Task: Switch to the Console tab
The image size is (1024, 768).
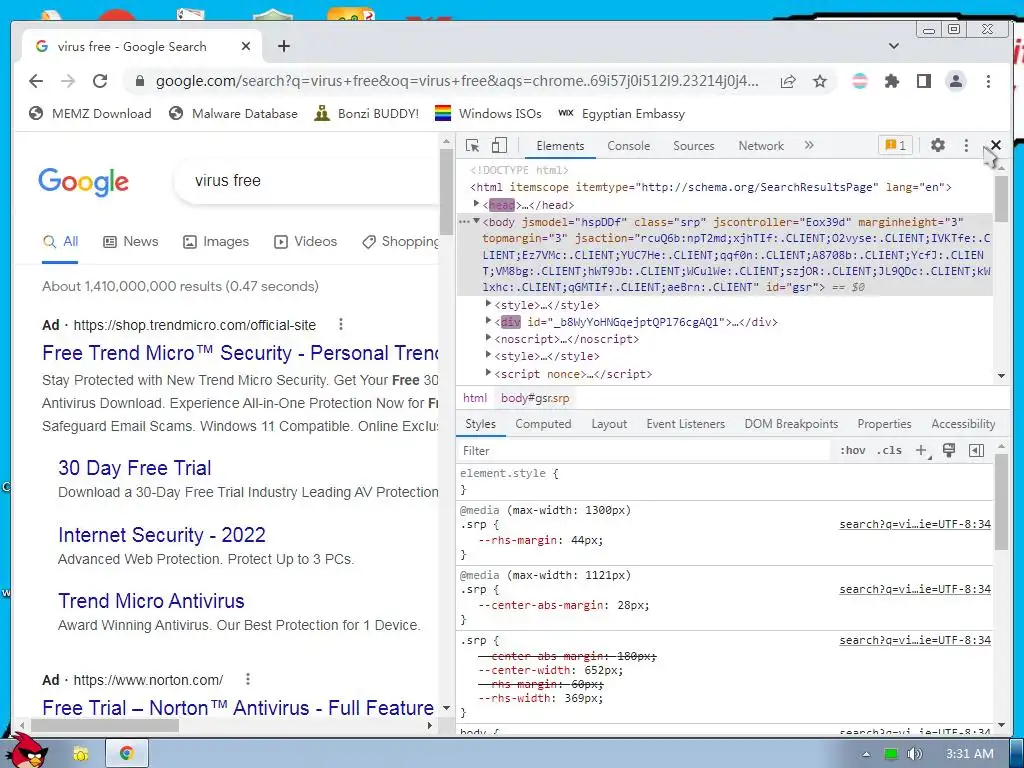Action: (628, 146)
